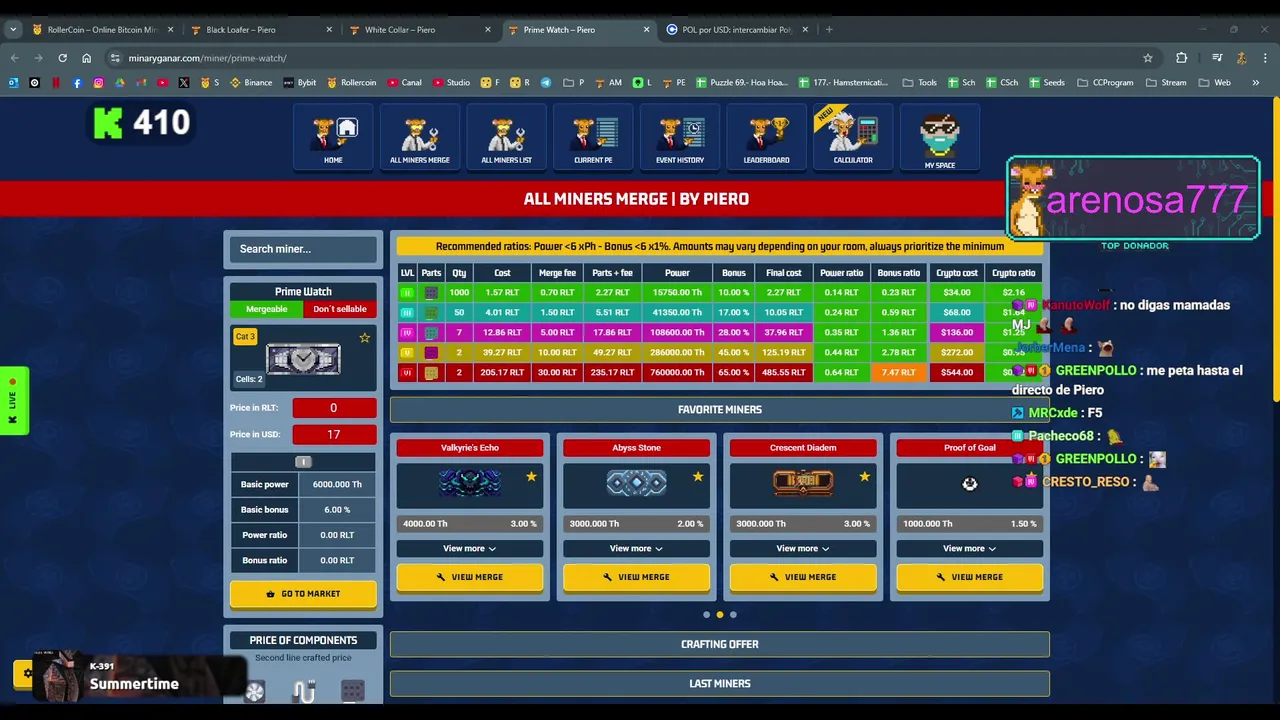Viewport: 1280px width, 720px height.
Task: Open the LEADERBOARD trophy icon
Action: (x=766, y=138)
